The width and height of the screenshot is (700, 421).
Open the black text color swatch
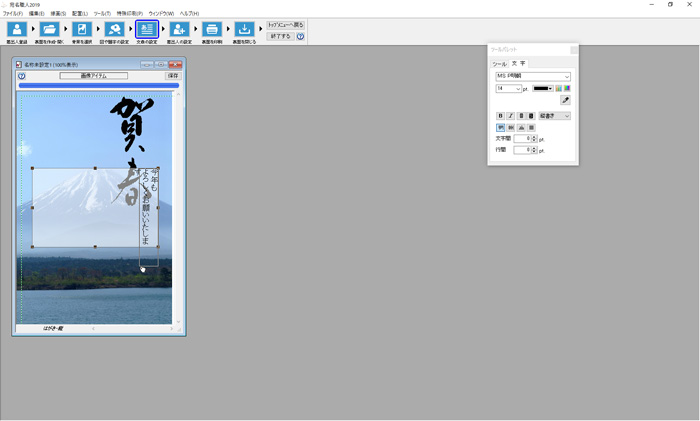(542, 88)
